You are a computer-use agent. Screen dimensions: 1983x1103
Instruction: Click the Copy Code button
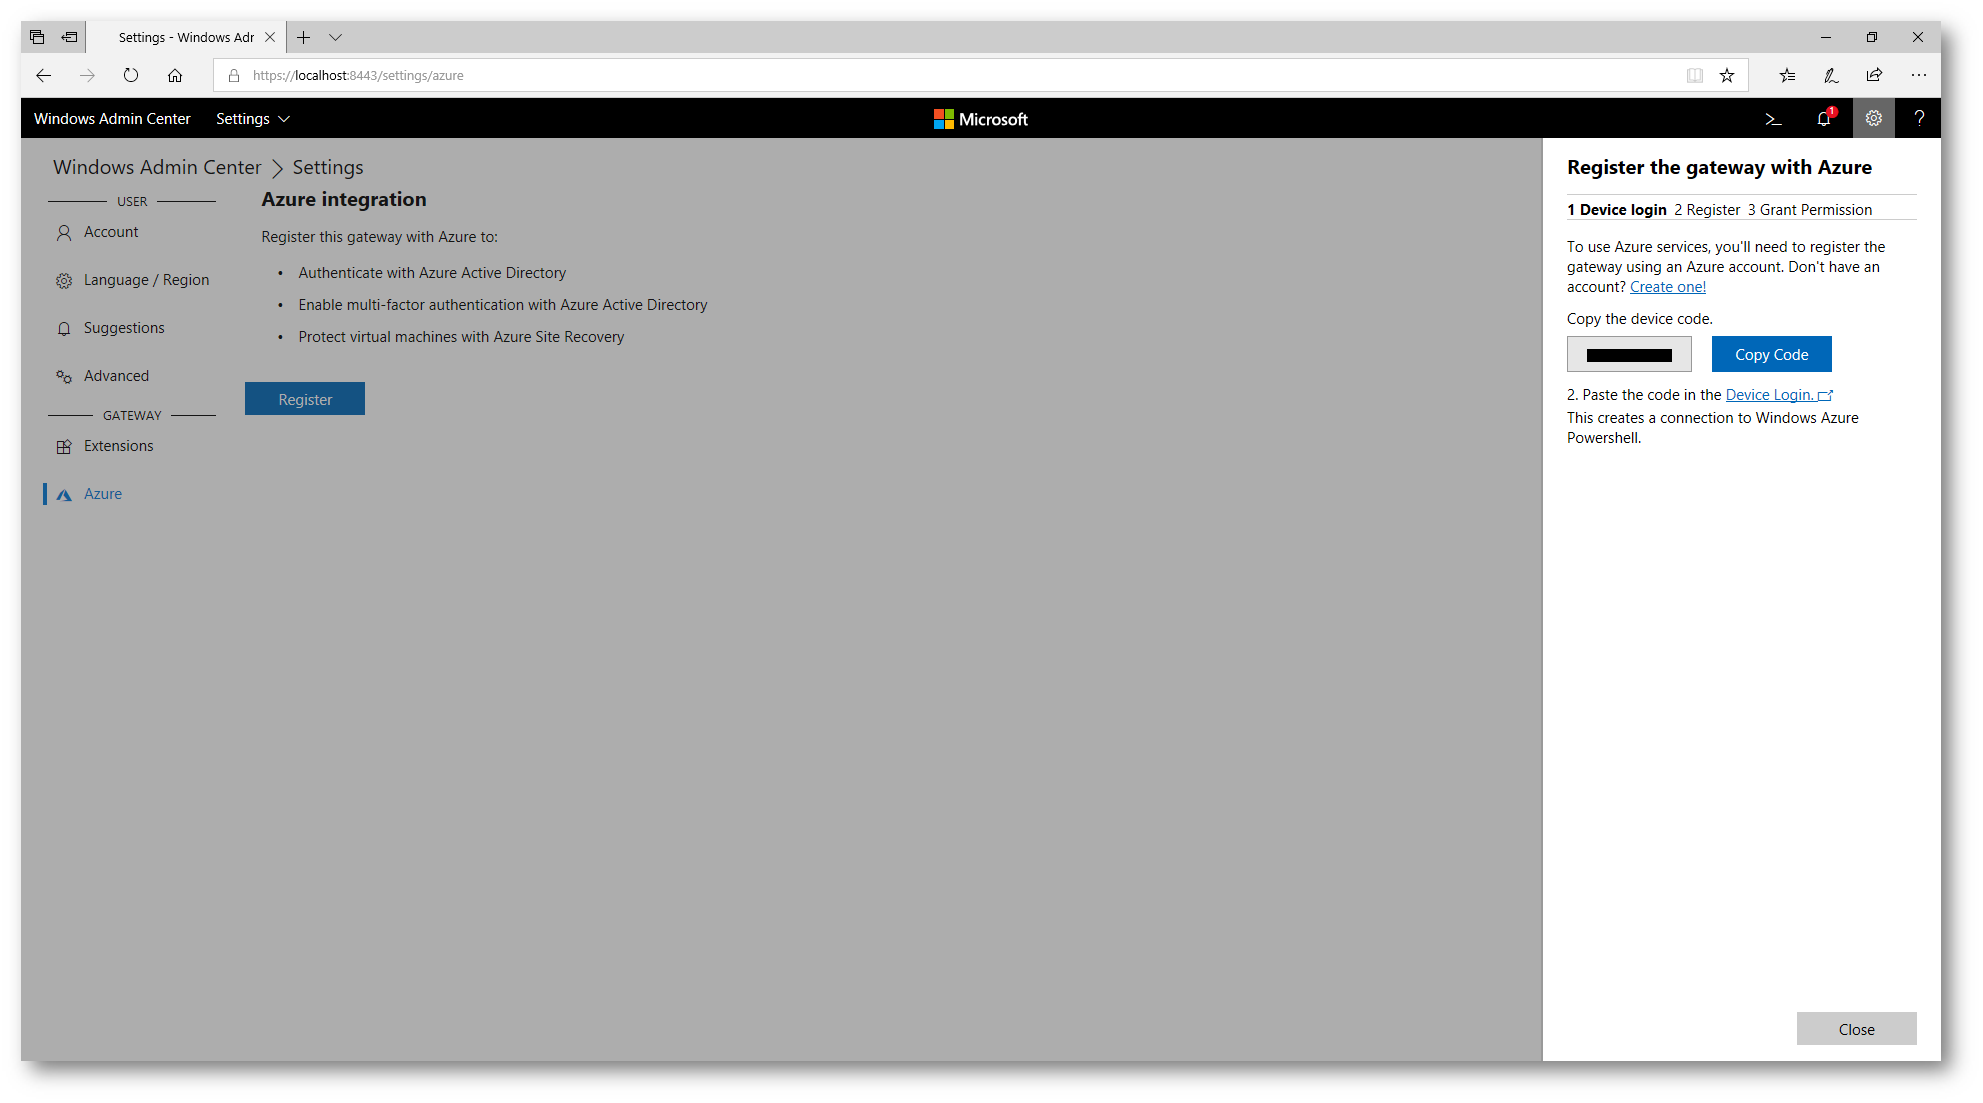[x=1771, y=354]
